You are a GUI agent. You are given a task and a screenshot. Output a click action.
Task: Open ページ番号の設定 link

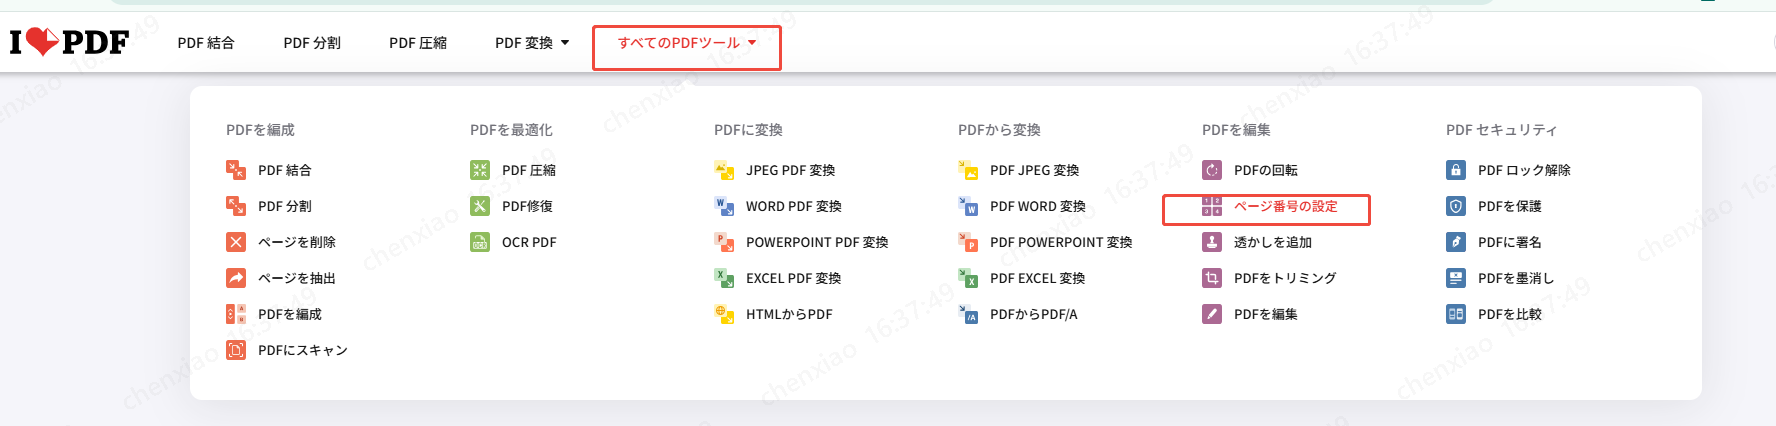click(1286, 206)
